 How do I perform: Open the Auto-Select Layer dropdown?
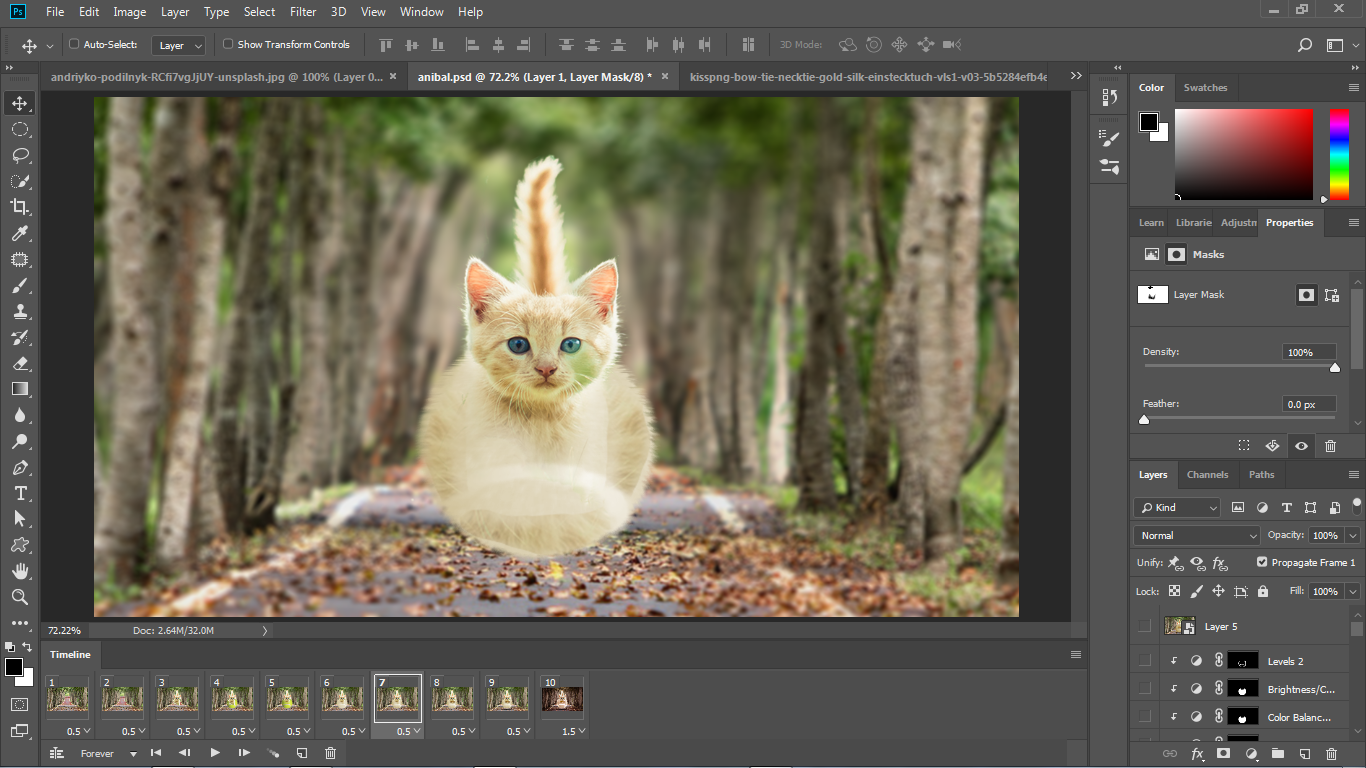pyautogui.click(x=179, y=45)
